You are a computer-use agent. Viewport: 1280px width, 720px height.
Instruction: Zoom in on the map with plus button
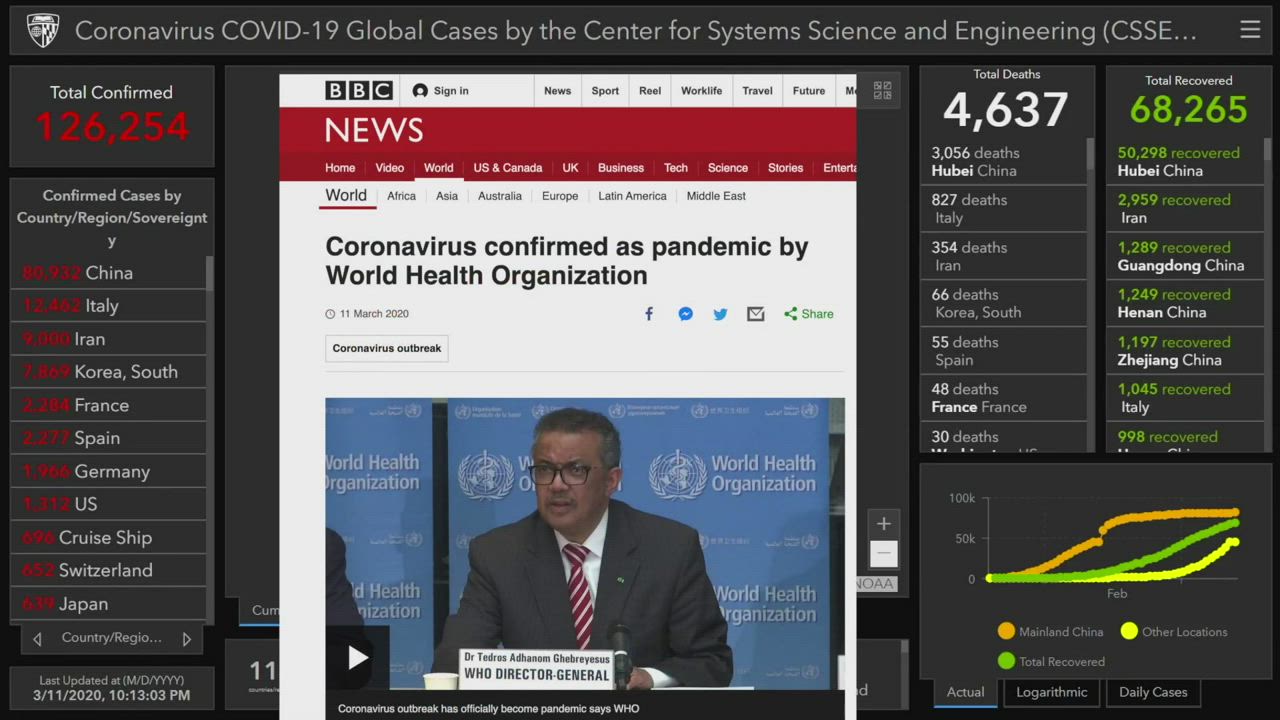pos(883,524)
